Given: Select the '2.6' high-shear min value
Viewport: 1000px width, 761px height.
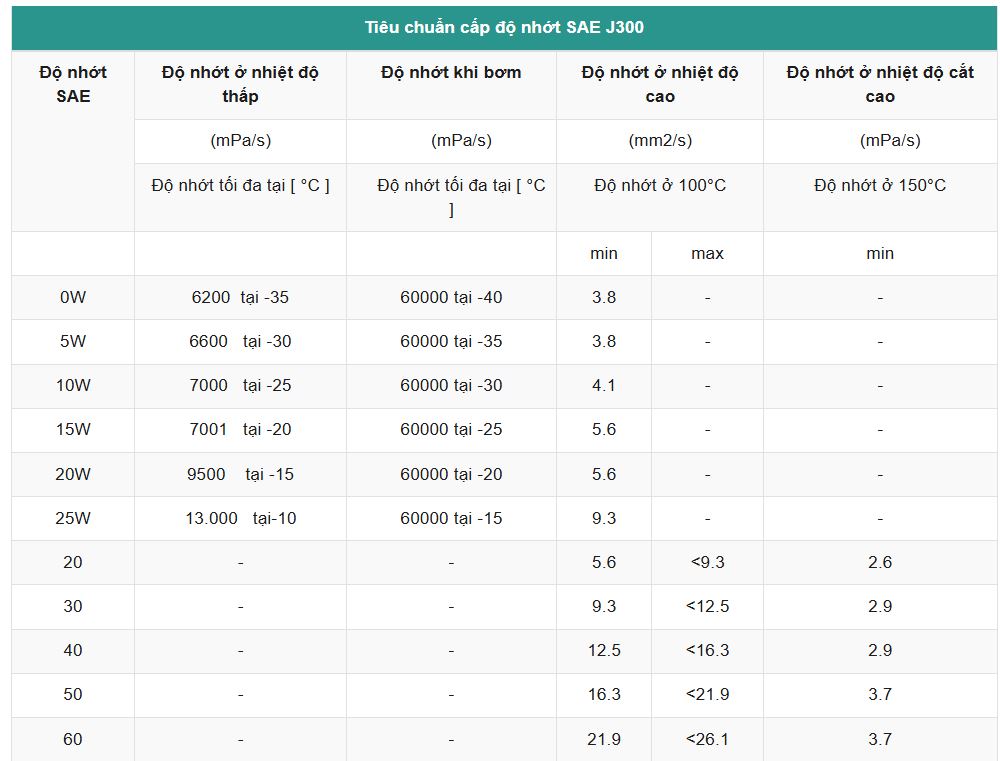Looking at the screenshot, I should click(880, 562).
